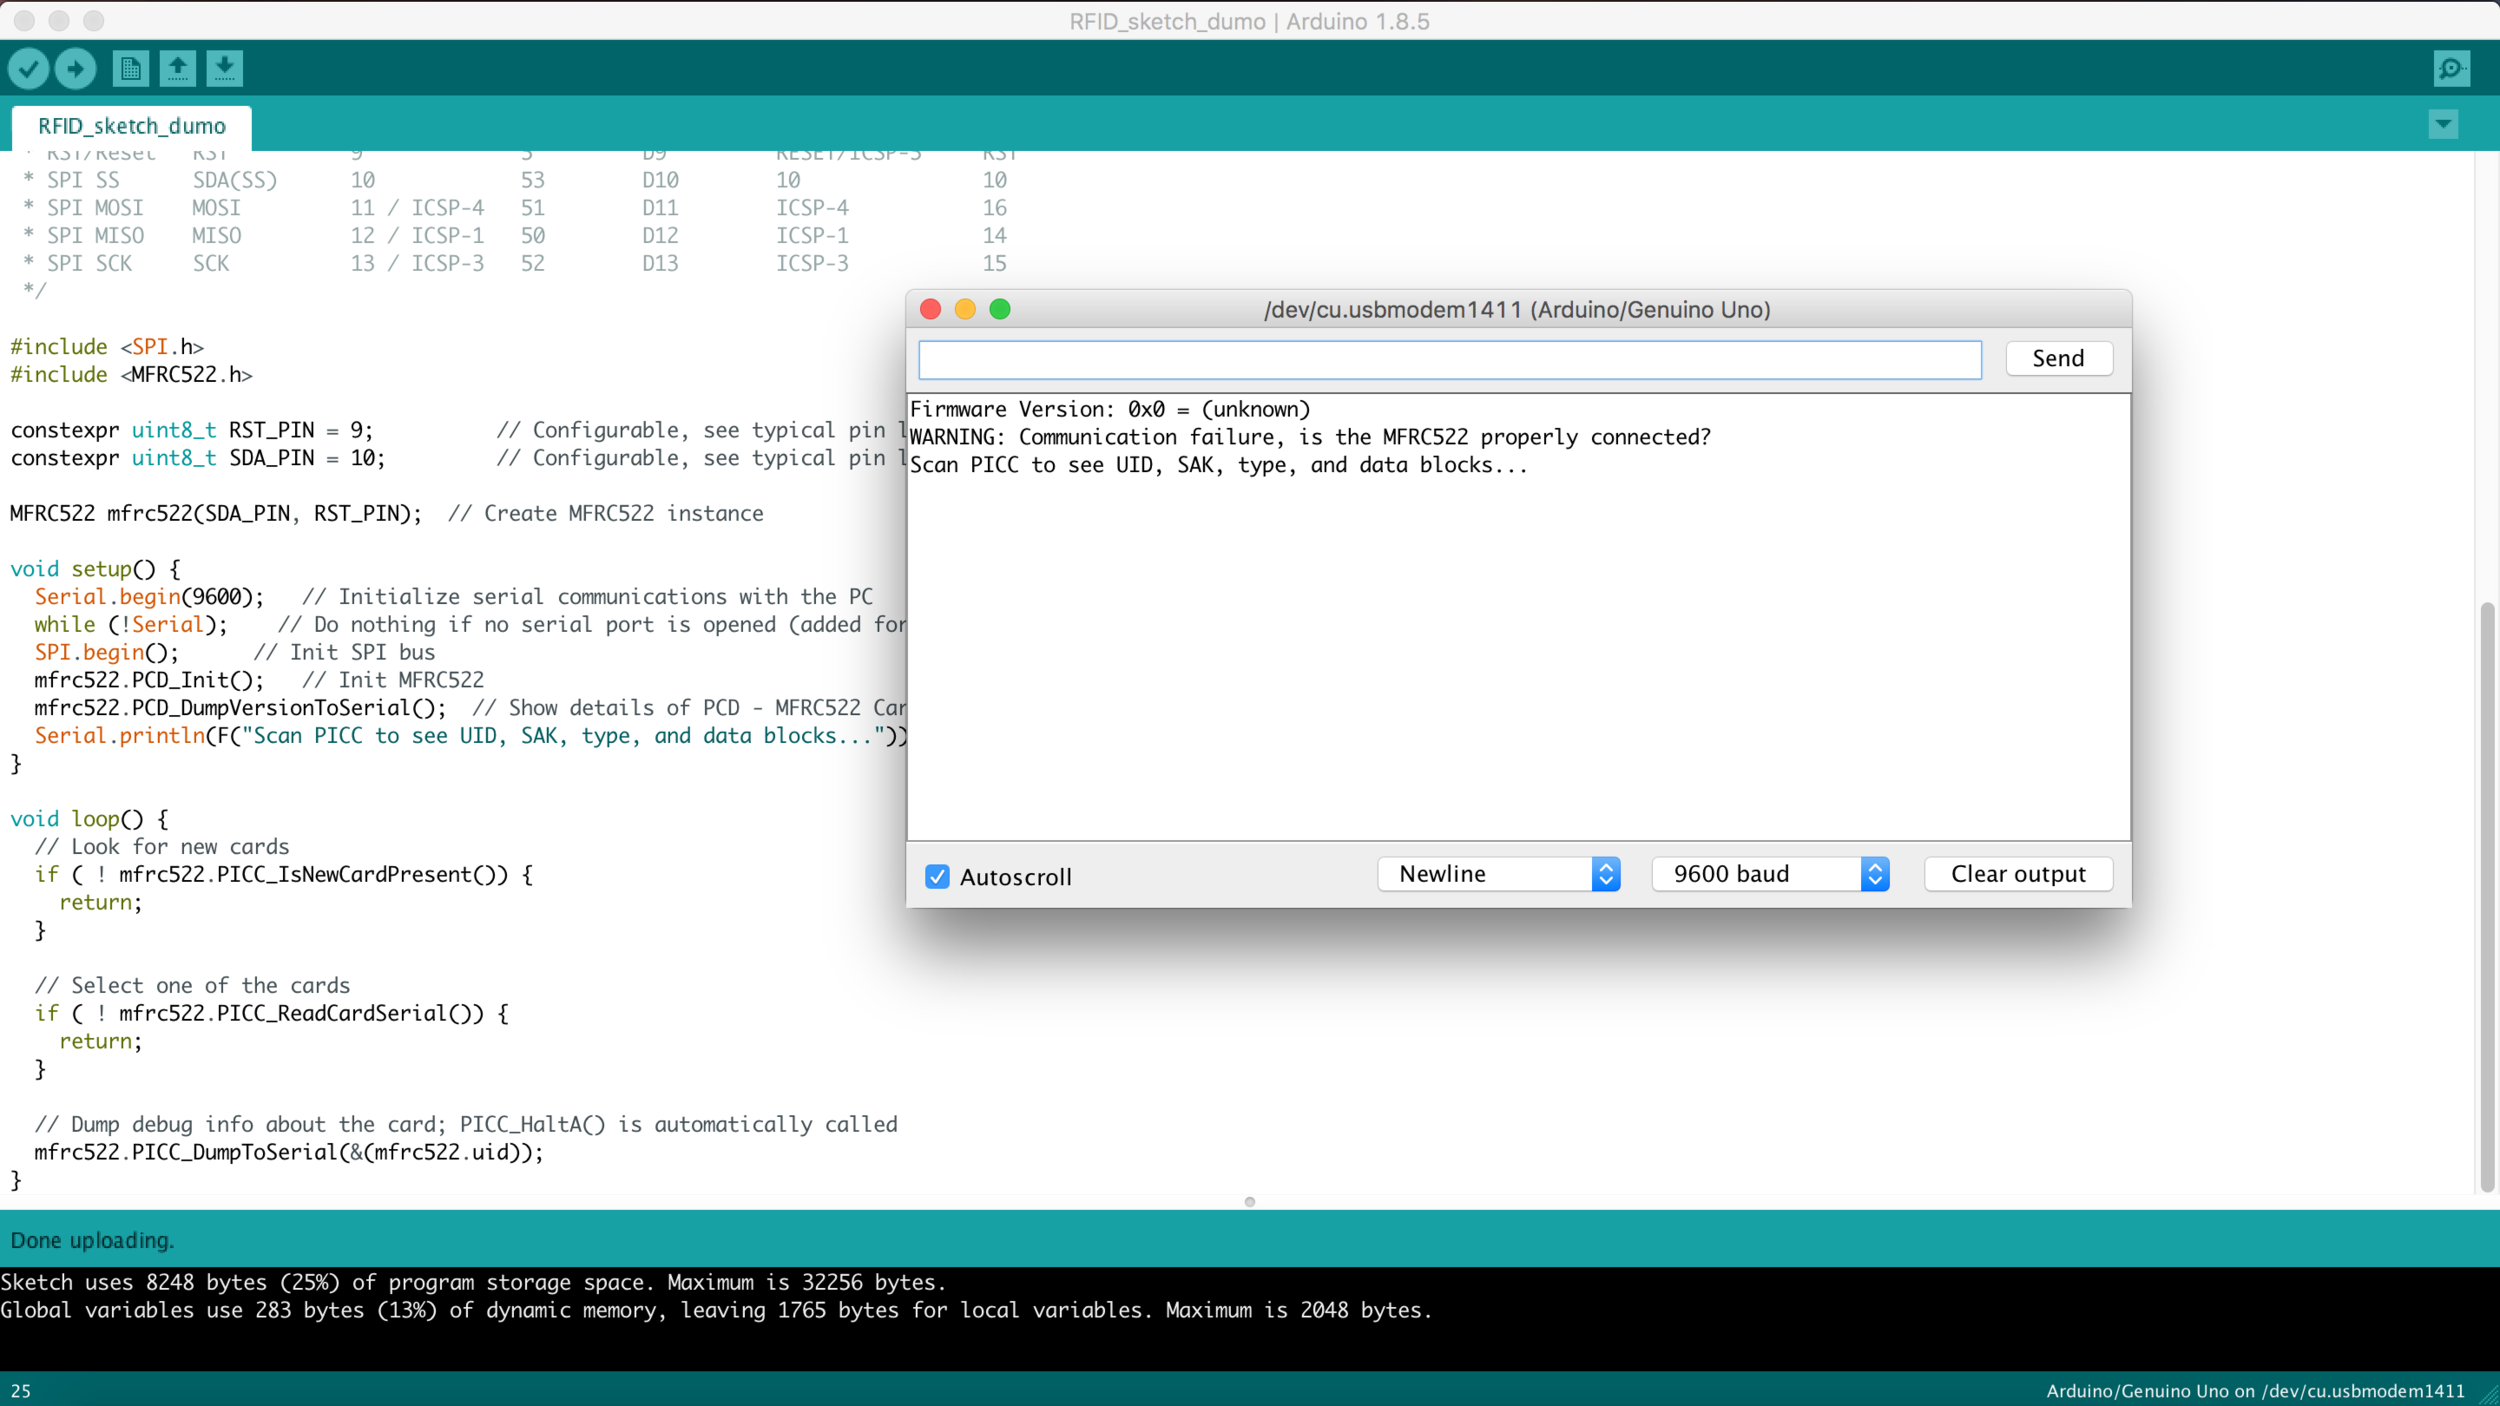The width and height of the screenshot is (2500, 1406).
Task: Focus the serial monitor message input field
Action: (1449, 359)
